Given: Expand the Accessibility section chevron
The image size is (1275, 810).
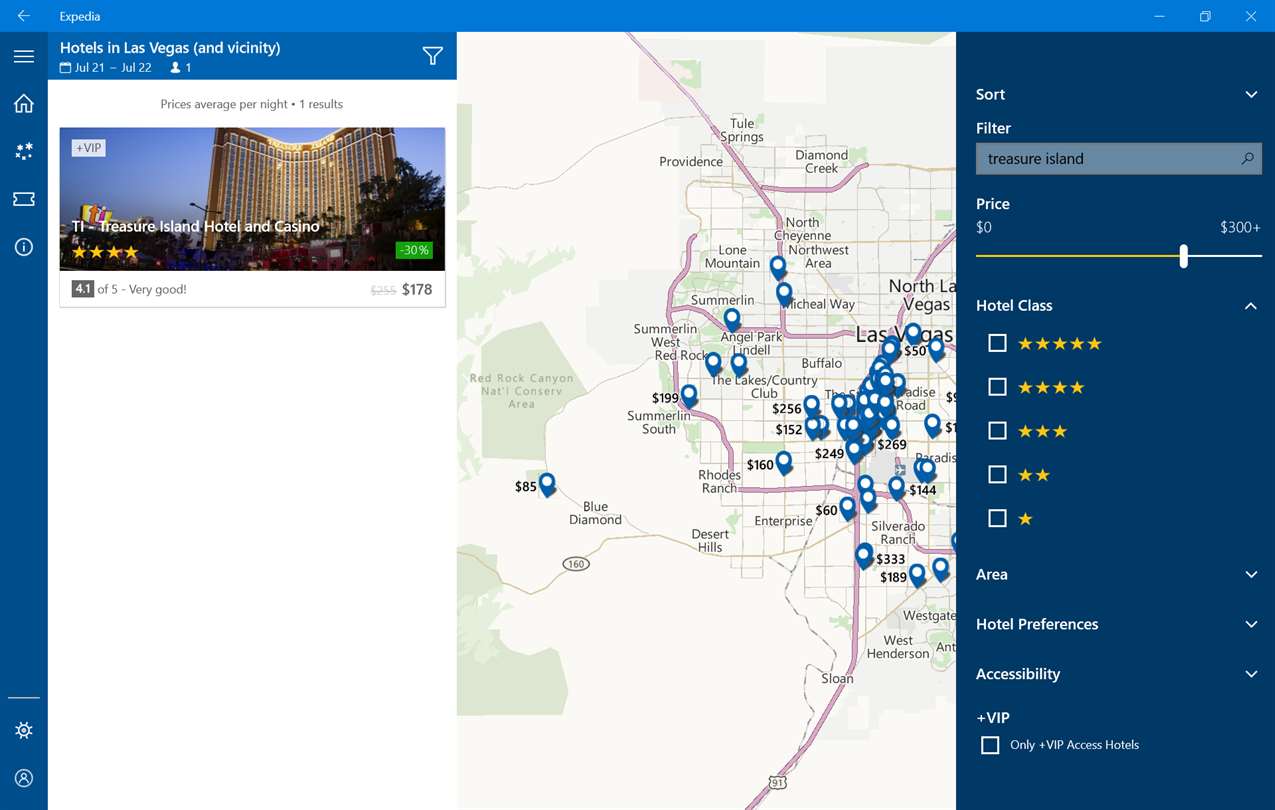Looking at the screenshot, I should pos(1251,674).
